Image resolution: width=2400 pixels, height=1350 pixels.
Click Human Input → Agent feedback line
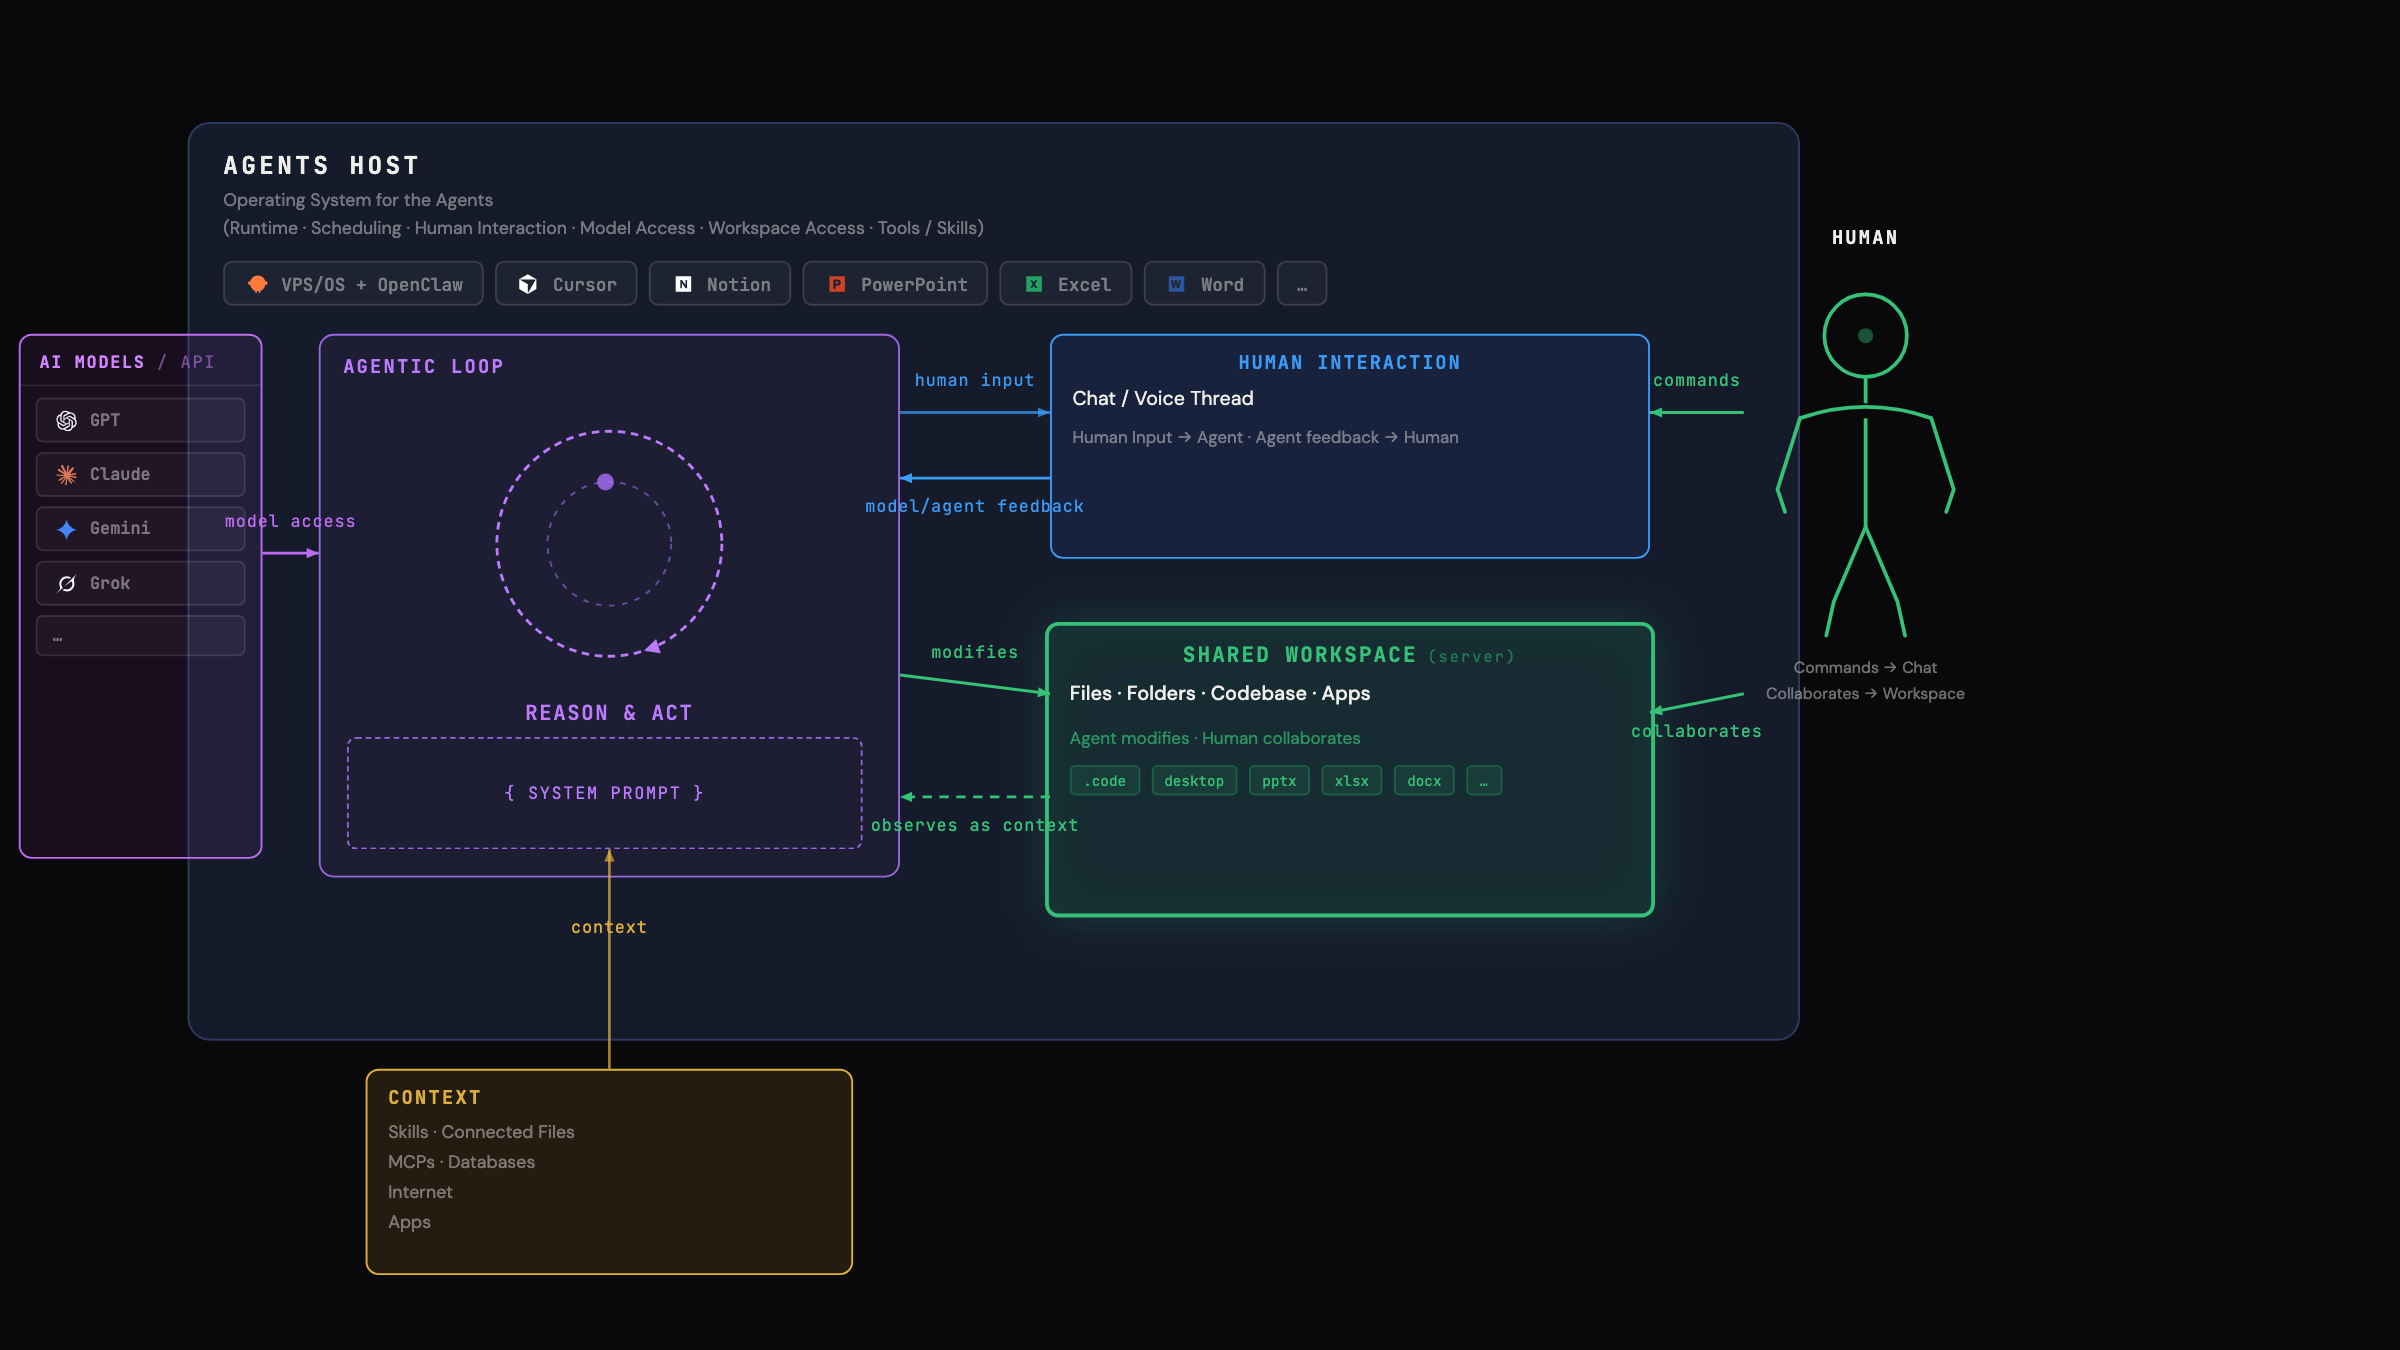click(1265, 437)
